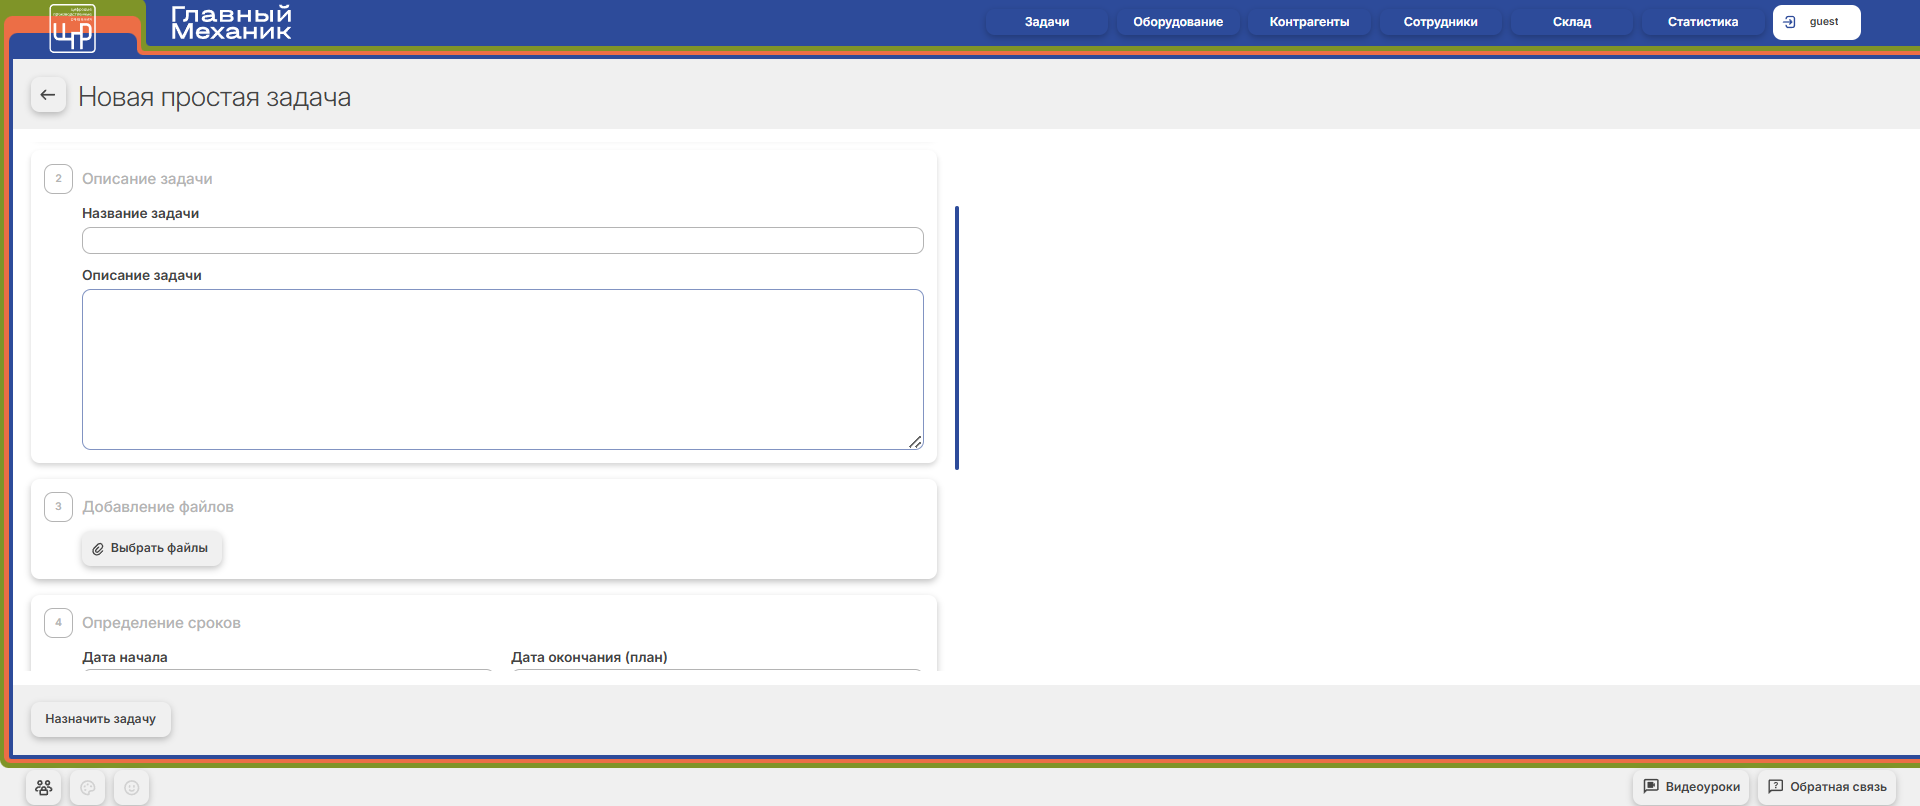
Task: Click the step 4 Определение сроков header
Action: pyautogui.click(x=161, y=623)
